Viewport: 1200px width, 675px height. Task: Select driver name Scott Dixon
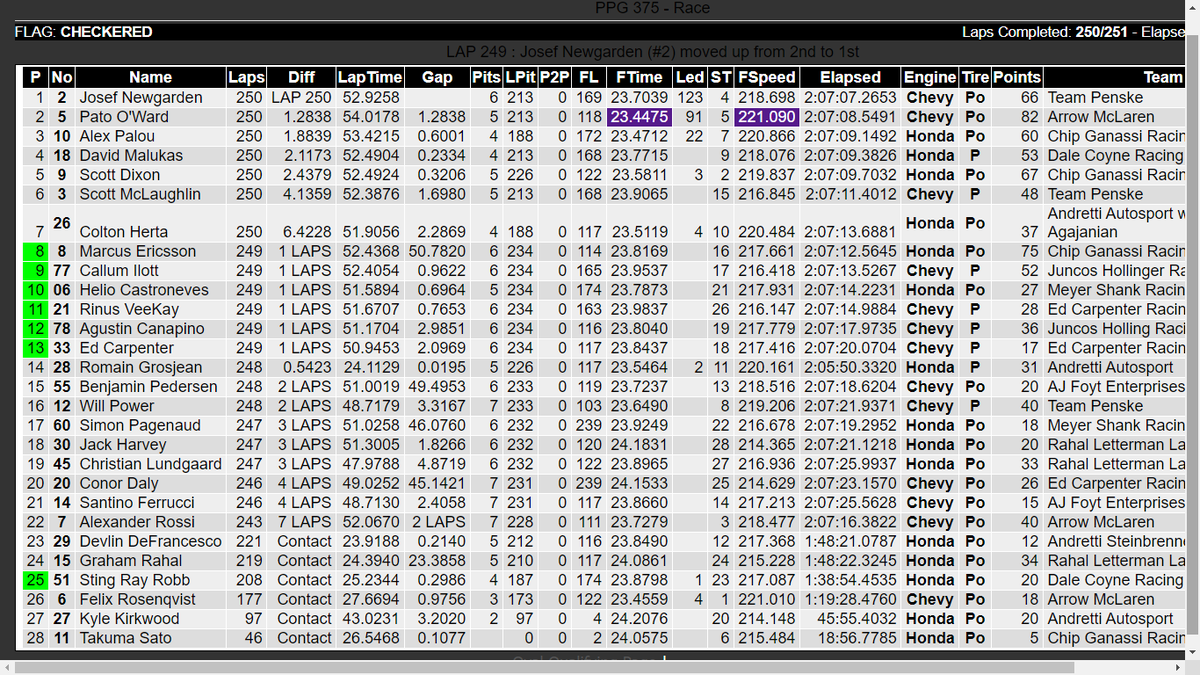[122, 175]
